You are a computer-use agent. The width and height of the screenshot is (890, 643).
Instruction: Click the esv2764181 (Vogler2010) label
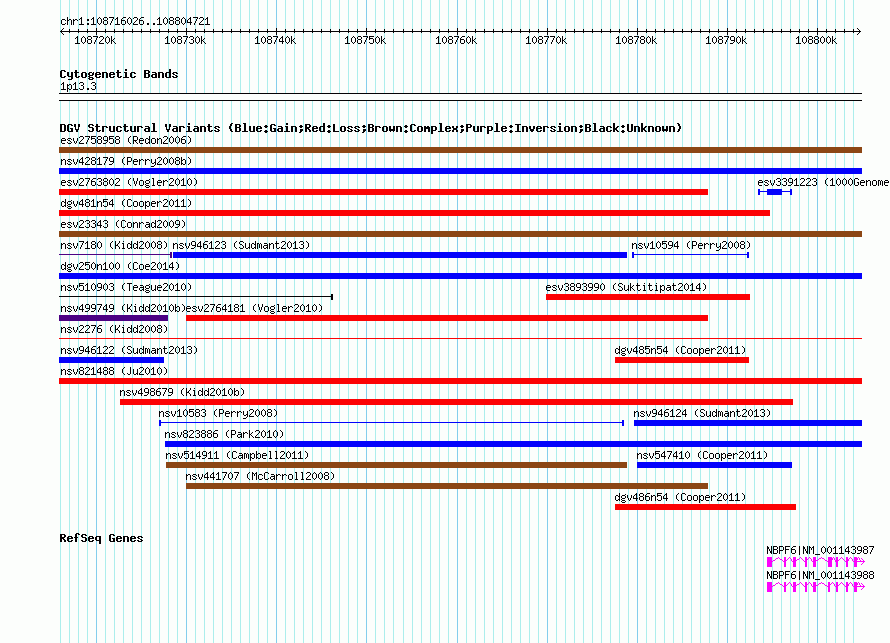pos(254,308)
